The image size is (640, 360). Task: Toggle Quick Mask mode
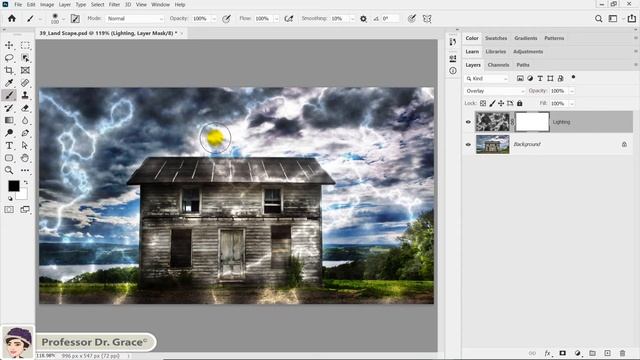[9, 209]
